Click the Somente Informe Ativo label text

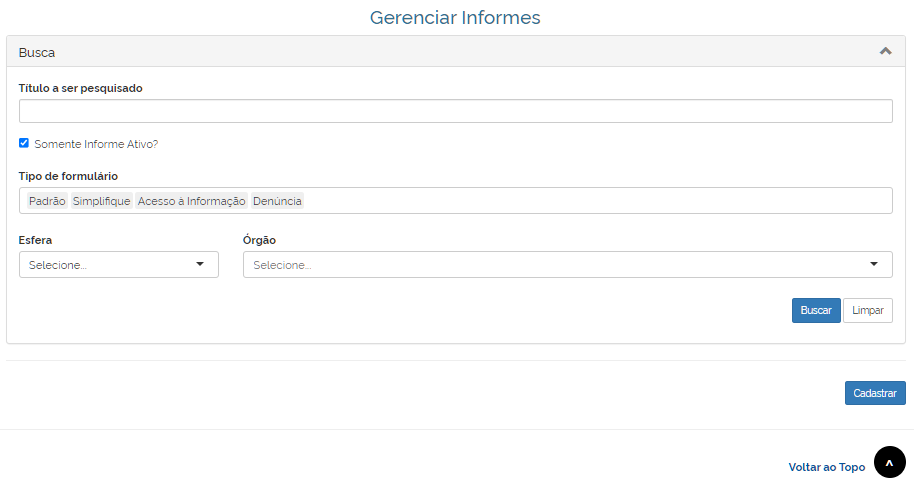pos(96,144)
